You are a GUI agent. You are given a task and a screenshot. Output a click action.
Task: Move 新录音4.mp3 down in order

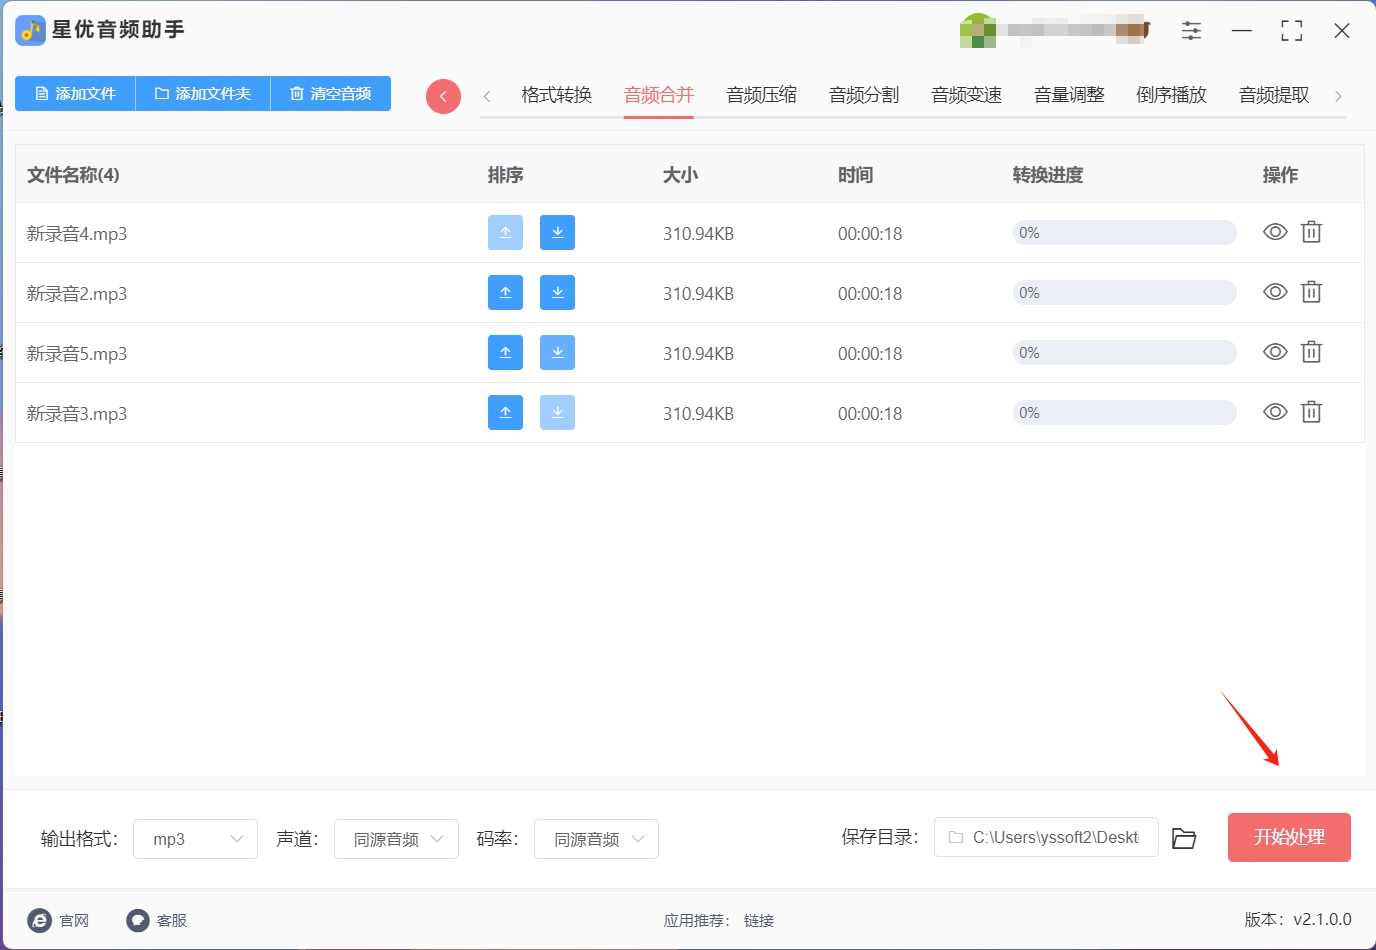point(557,232)
